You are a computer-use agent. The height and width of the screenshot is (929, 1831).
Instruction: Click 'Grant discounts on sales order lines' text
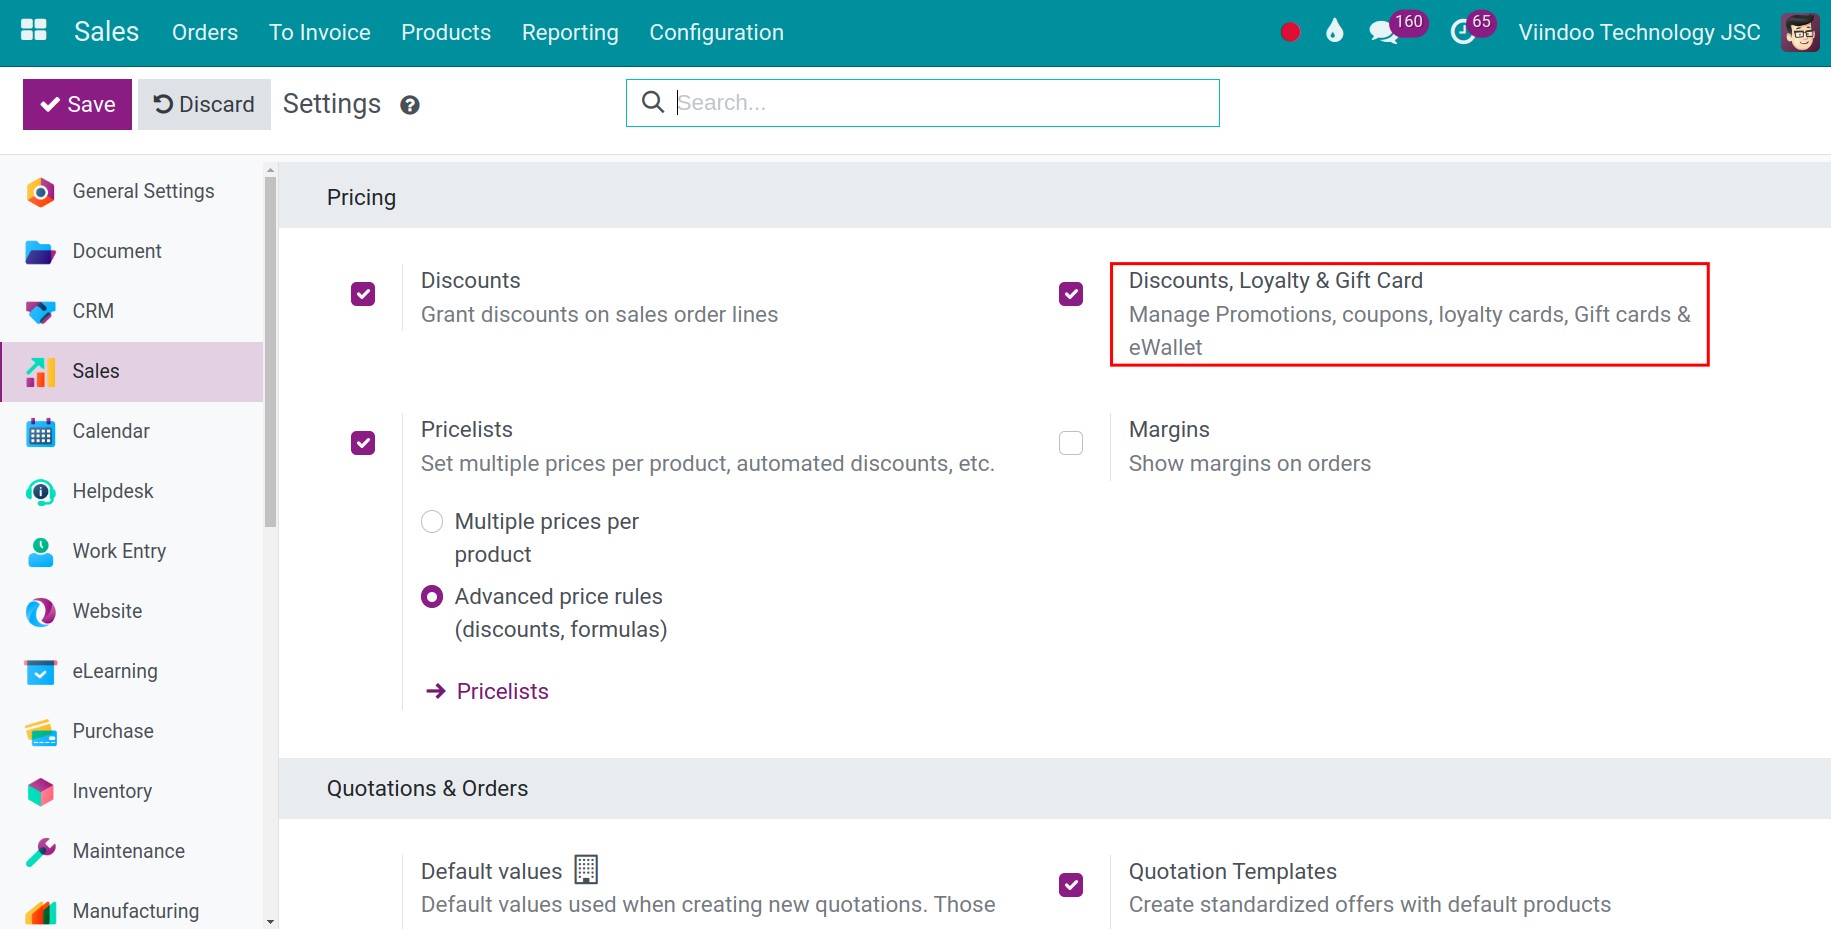tap(599, 315)
